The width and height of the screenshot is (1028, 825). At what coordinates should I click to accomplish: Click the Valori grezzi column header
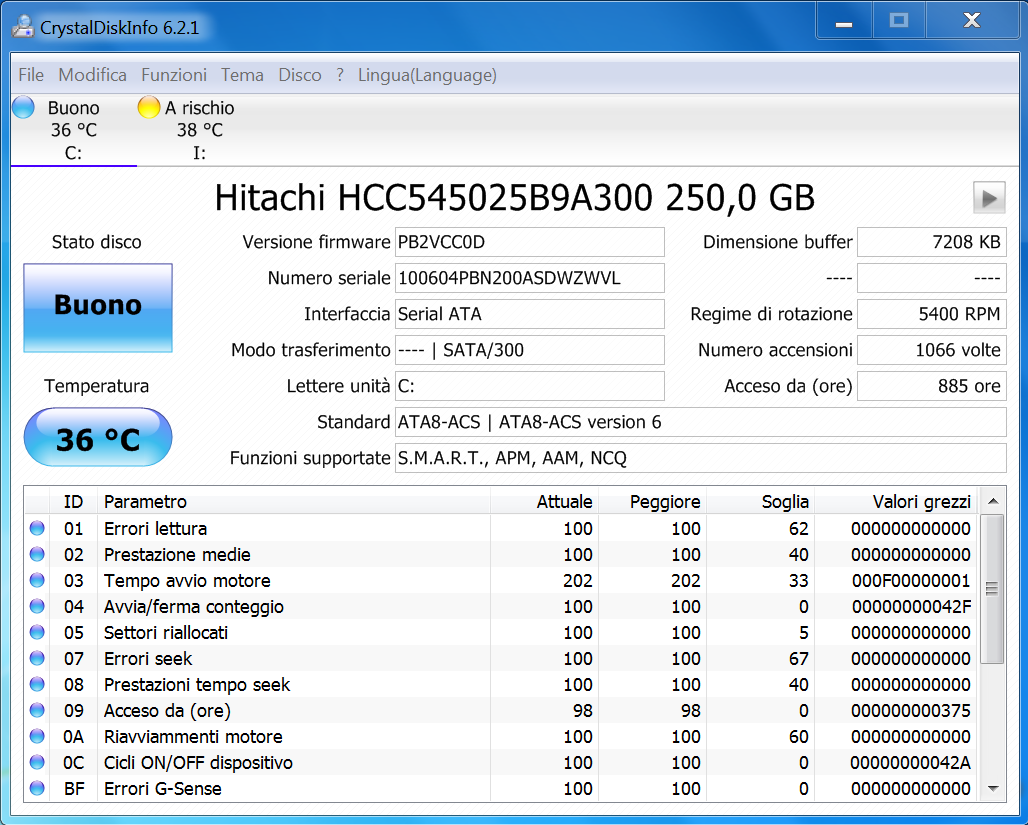(896, 502)
